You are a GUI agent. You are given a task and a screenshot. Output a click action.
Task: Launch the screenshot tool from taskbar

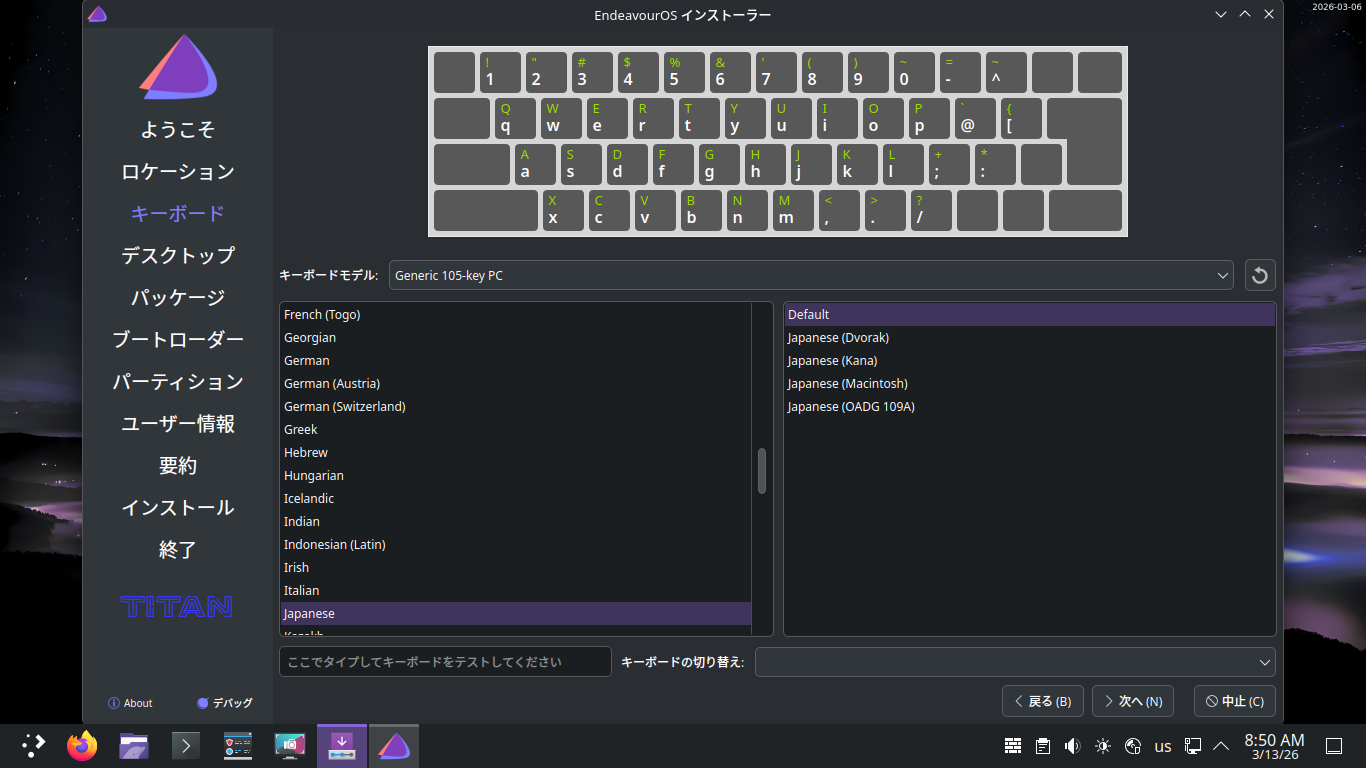(x=290, y=746)
